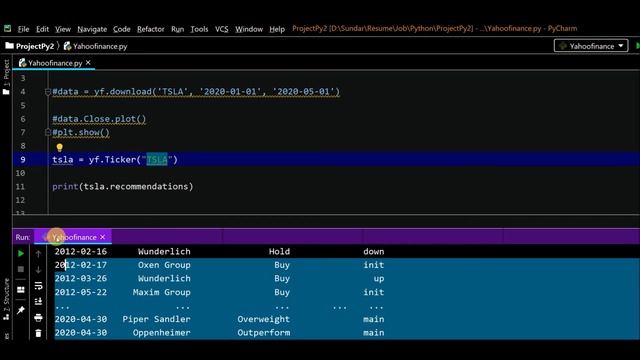Open the Tools menu

point(199,29)
